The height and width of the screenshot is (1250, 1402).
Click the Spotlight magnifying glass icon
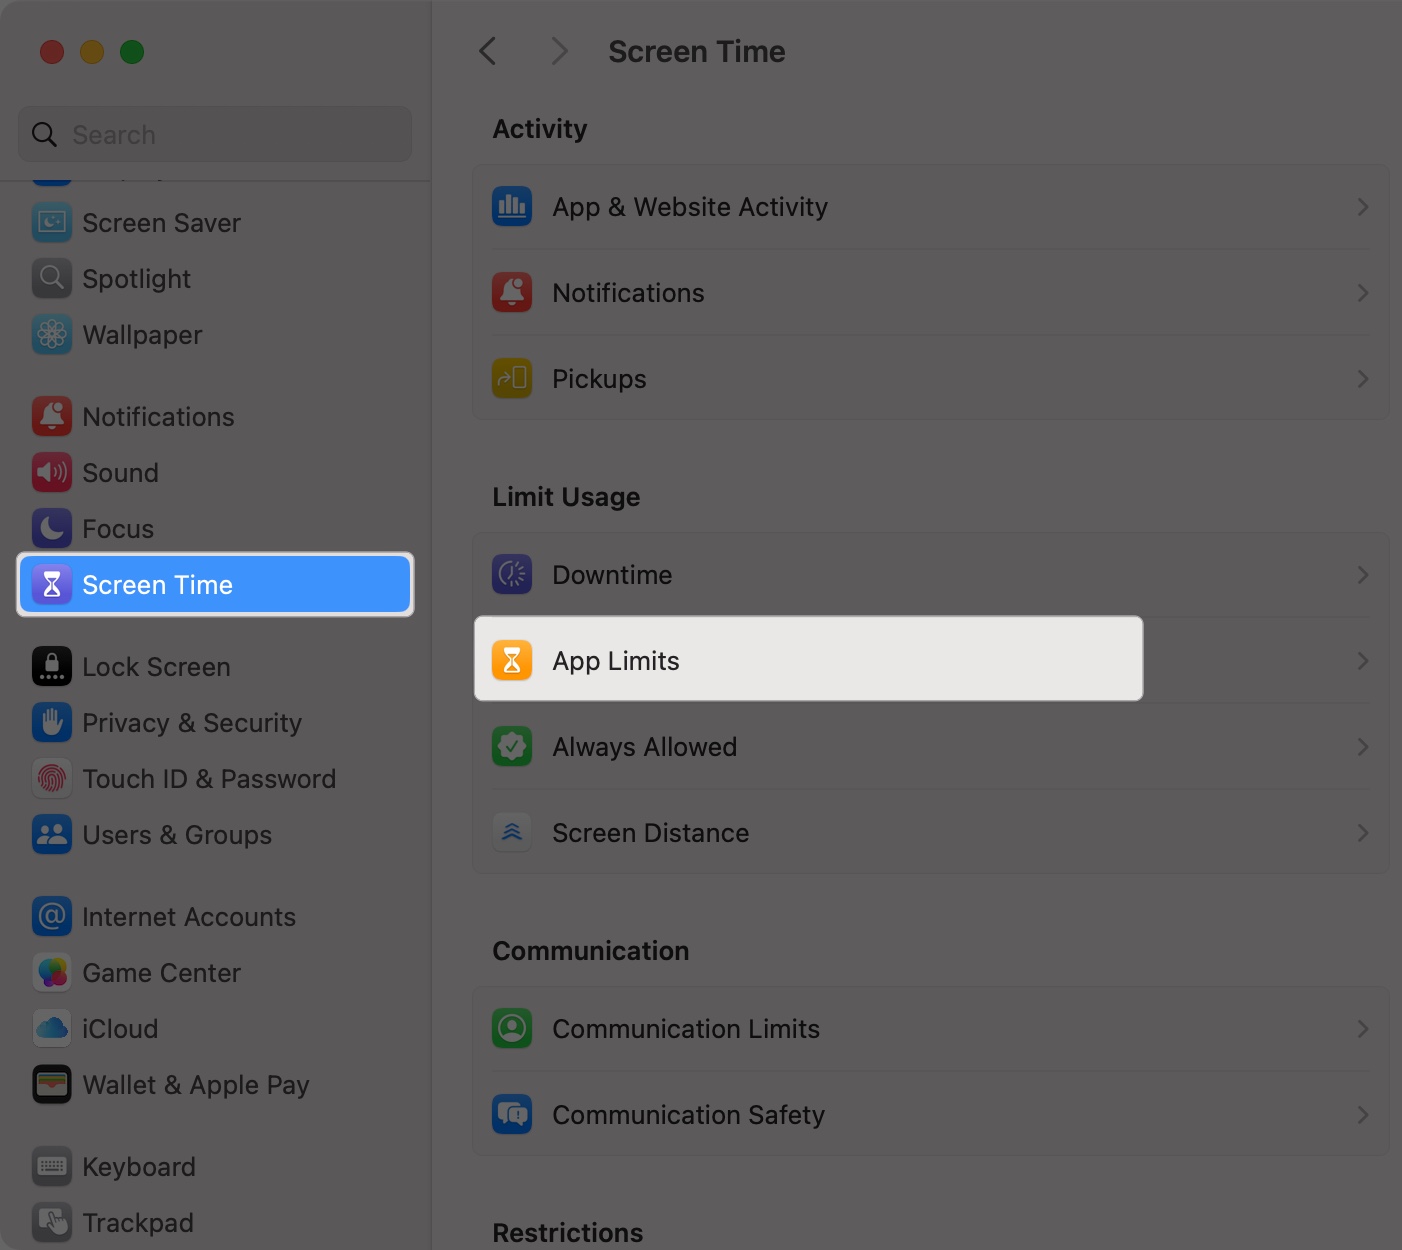coord(52,278)
